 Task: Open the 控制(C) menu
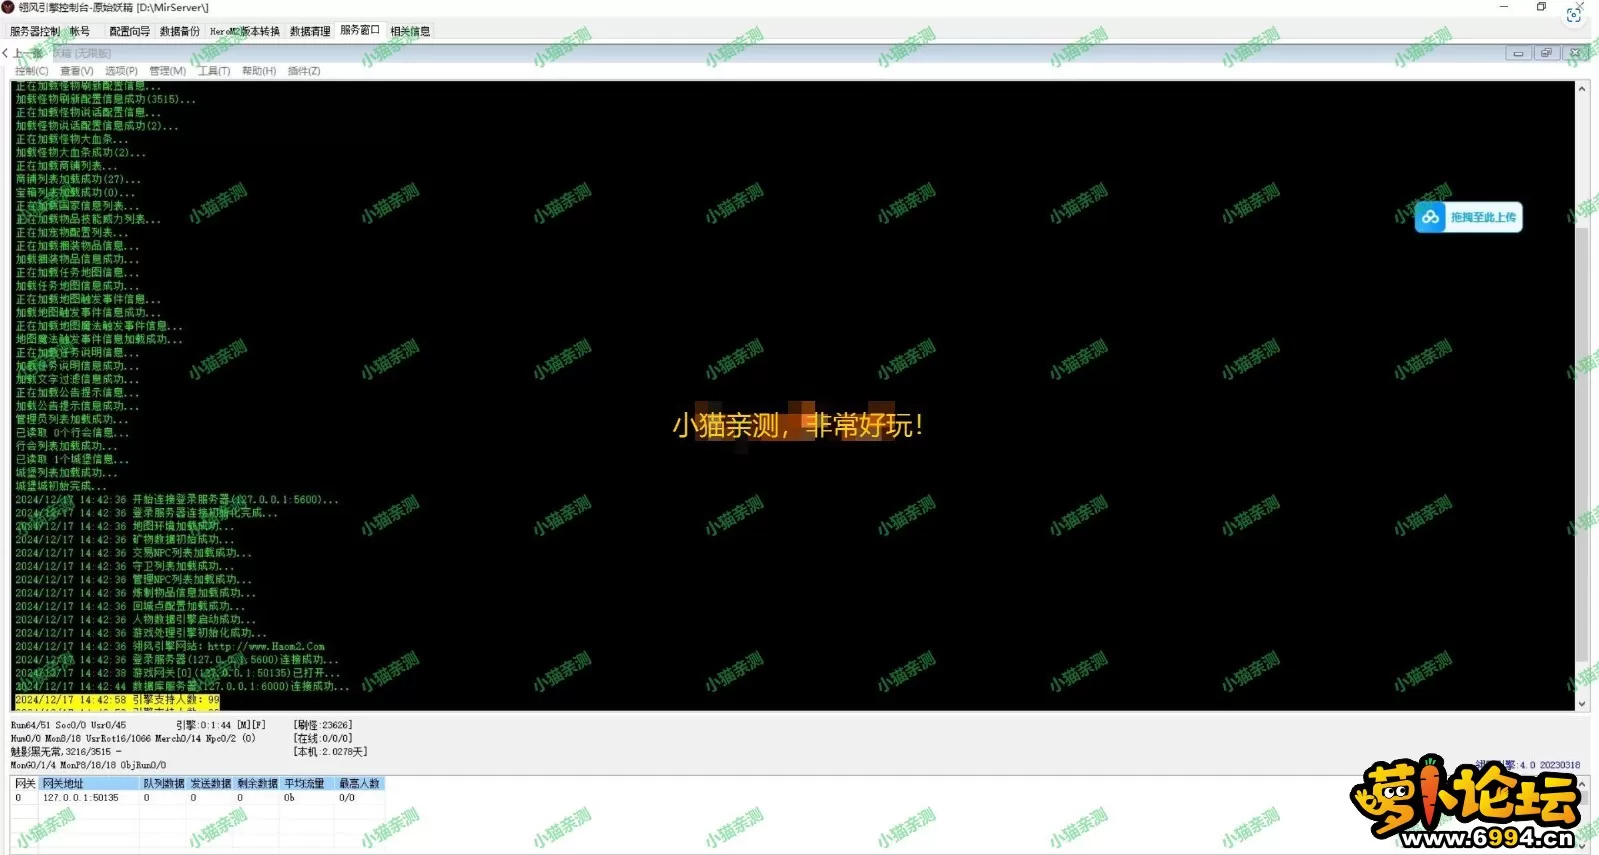click(x=32, y=71)
